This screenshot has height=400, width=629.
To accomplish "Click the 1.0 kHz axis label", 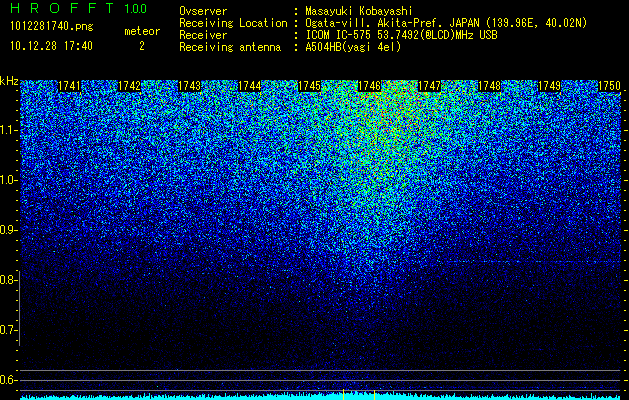I will [x=7, y=180].
